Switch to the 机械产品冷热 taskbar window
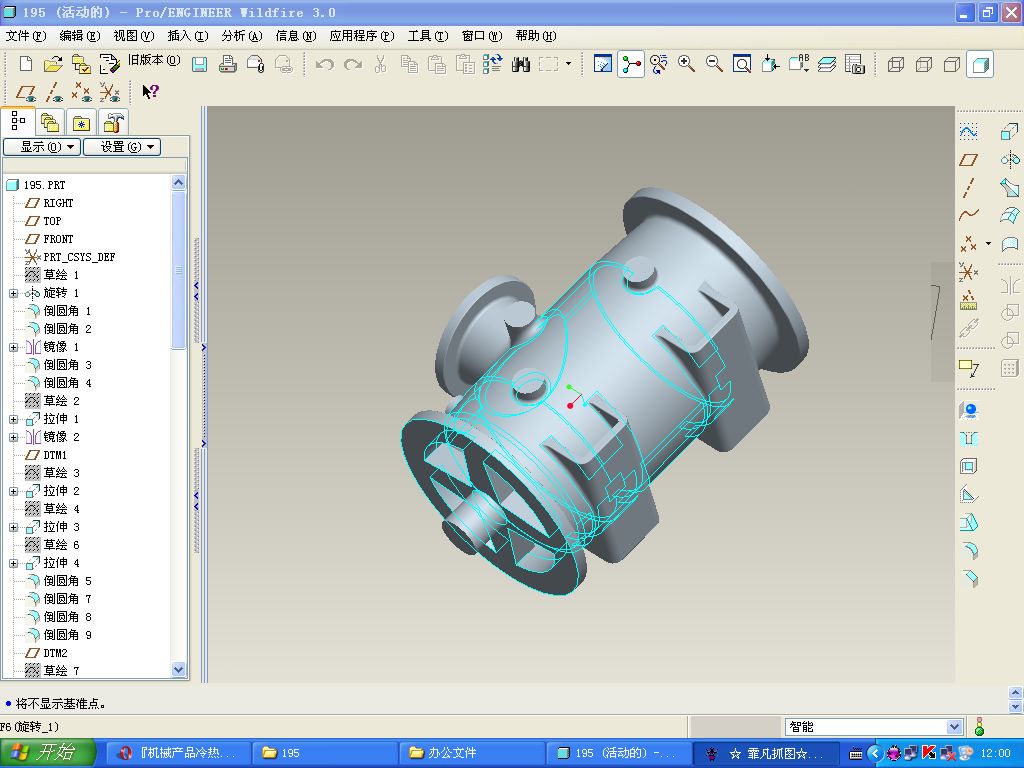 (x=178, y=753)
